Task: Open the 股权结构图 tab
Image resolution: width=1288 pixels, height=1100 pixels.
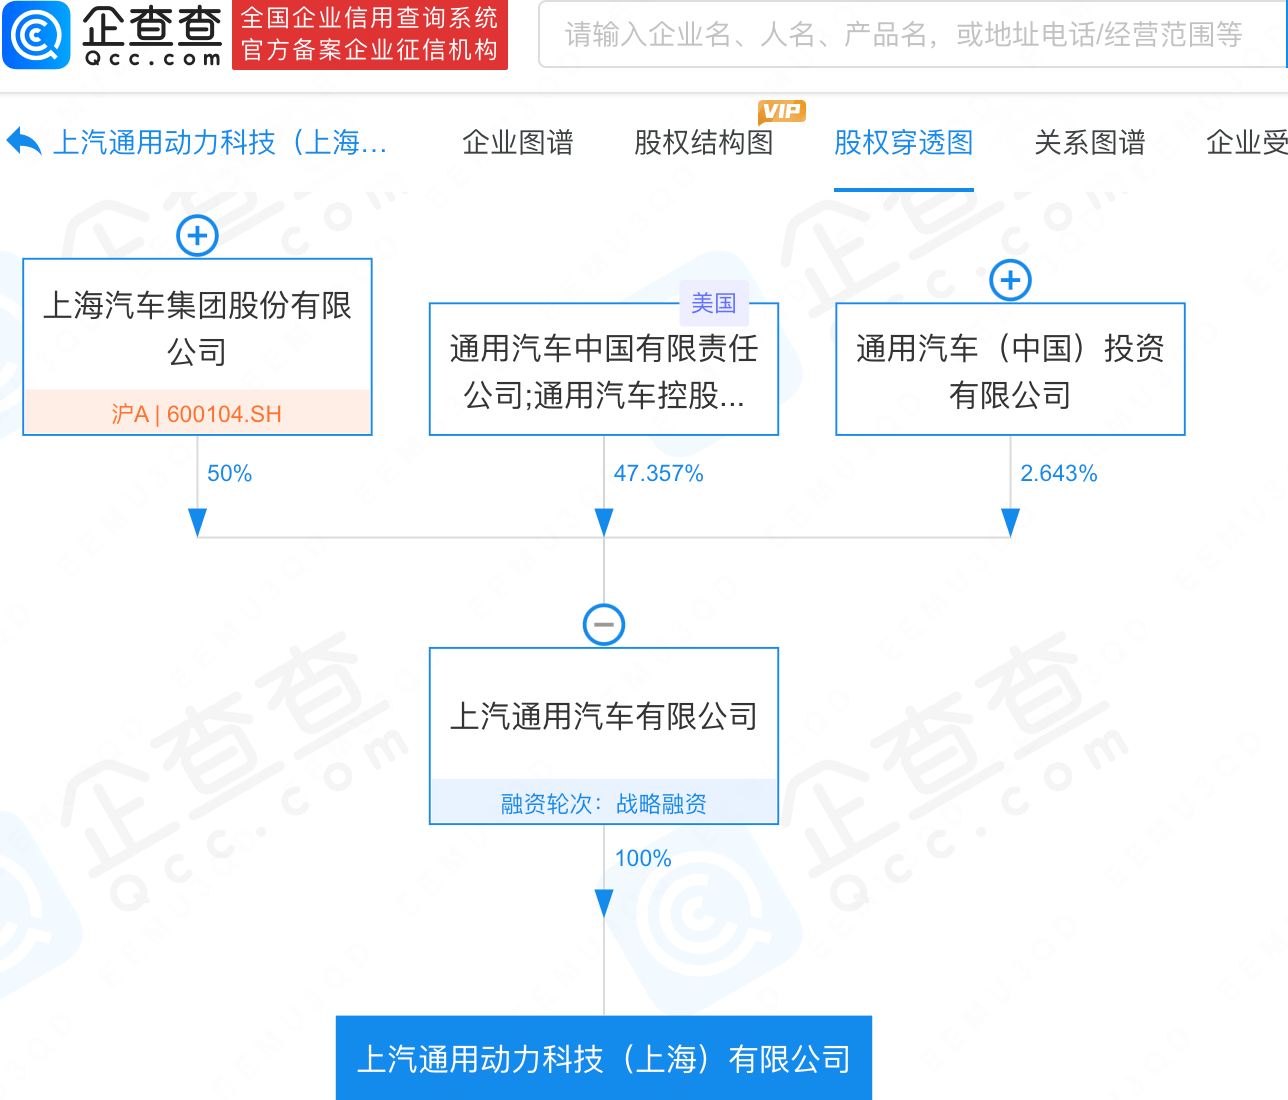Action: pyautogui.click(x=704, y=143)
